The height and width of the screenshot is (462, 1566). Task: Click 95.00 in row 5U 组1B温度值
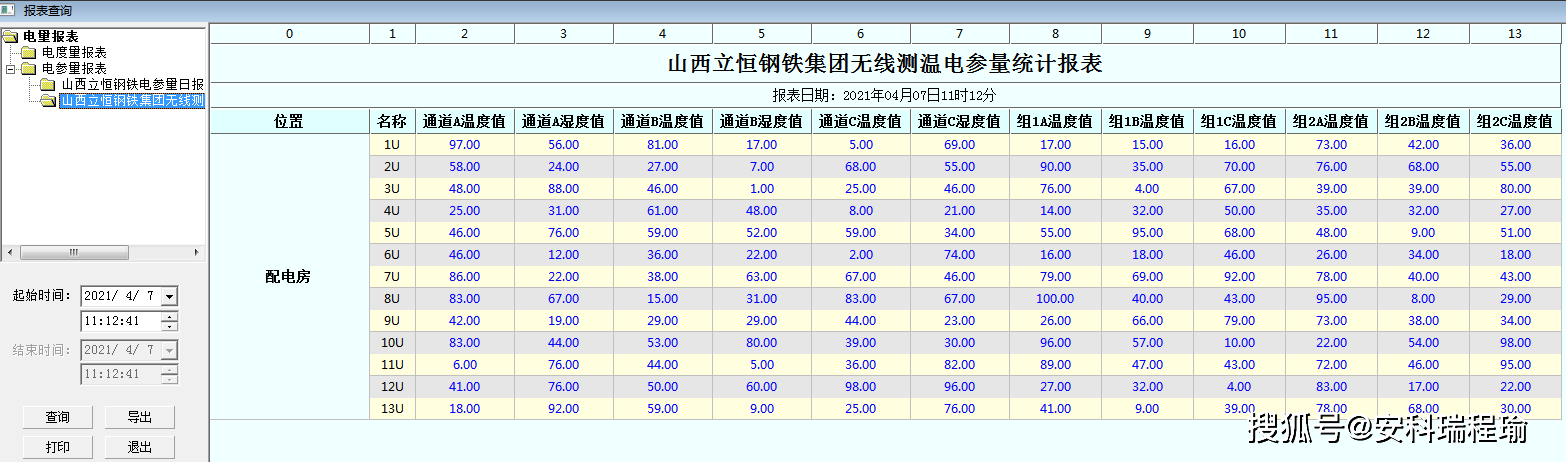(1148, 233)
